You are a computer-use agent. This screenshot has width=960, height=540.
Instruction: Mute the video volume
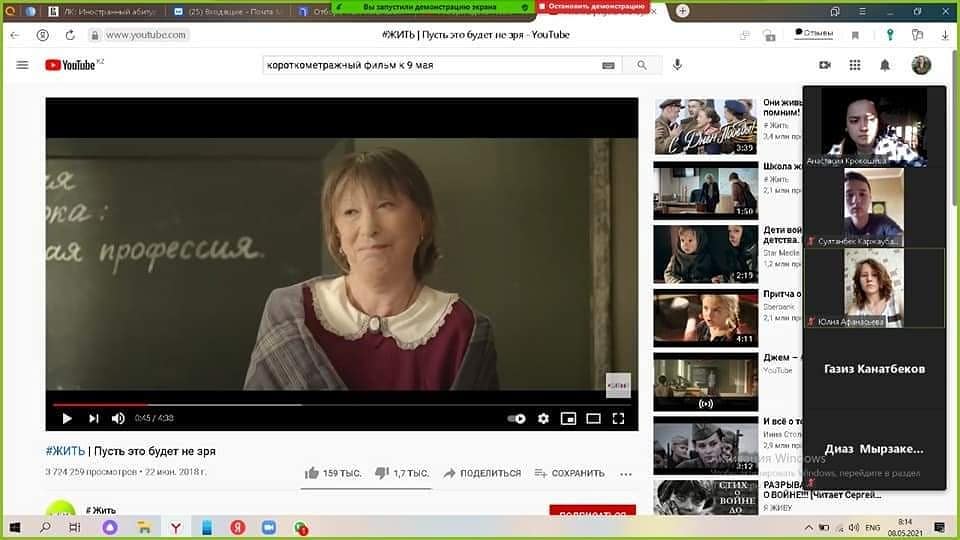pyautogui.click(x=118, y=418)
